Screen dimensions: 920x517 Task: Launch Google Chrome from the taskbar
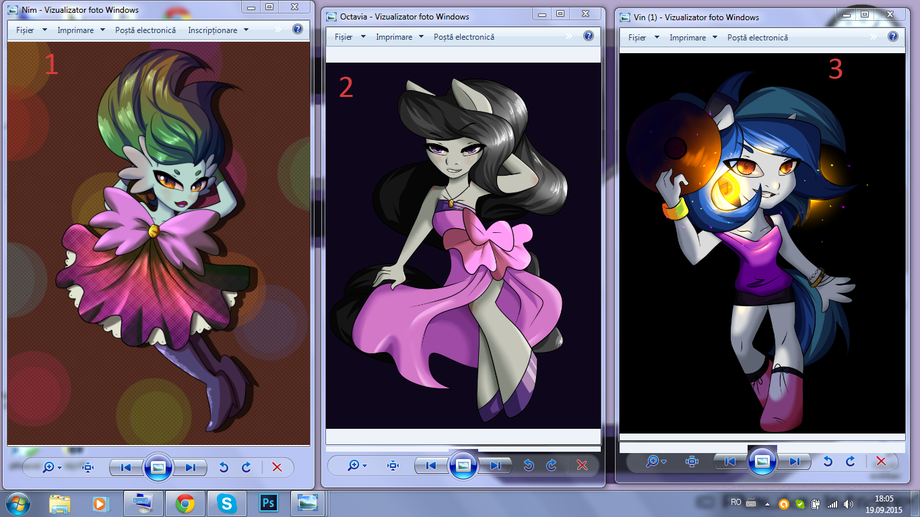point(184,502)
